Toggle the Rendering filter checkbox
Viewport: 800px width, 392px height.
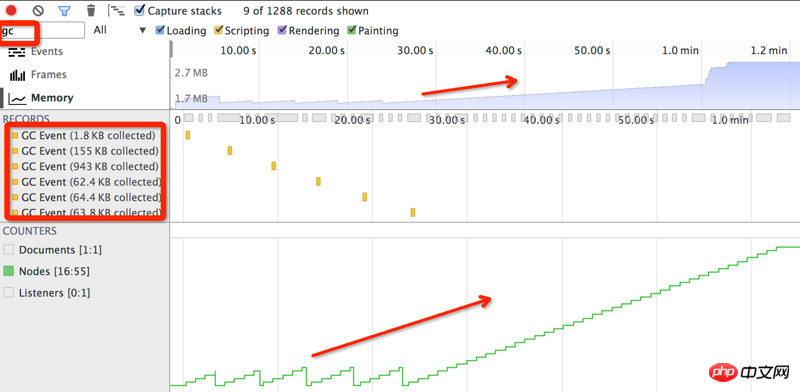point(282,30)
